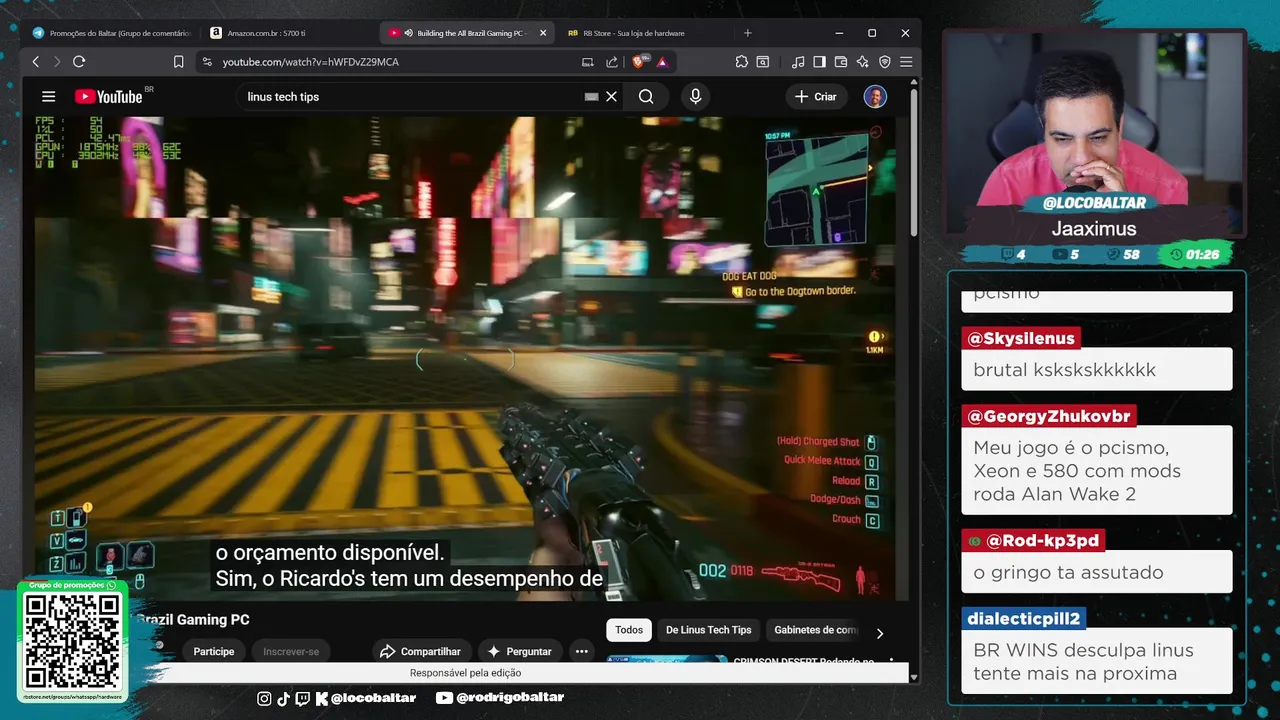Open the on-screen keyboard icon in search box
This screenshot has width=1280, height=720.
click(x=591, y=97)
